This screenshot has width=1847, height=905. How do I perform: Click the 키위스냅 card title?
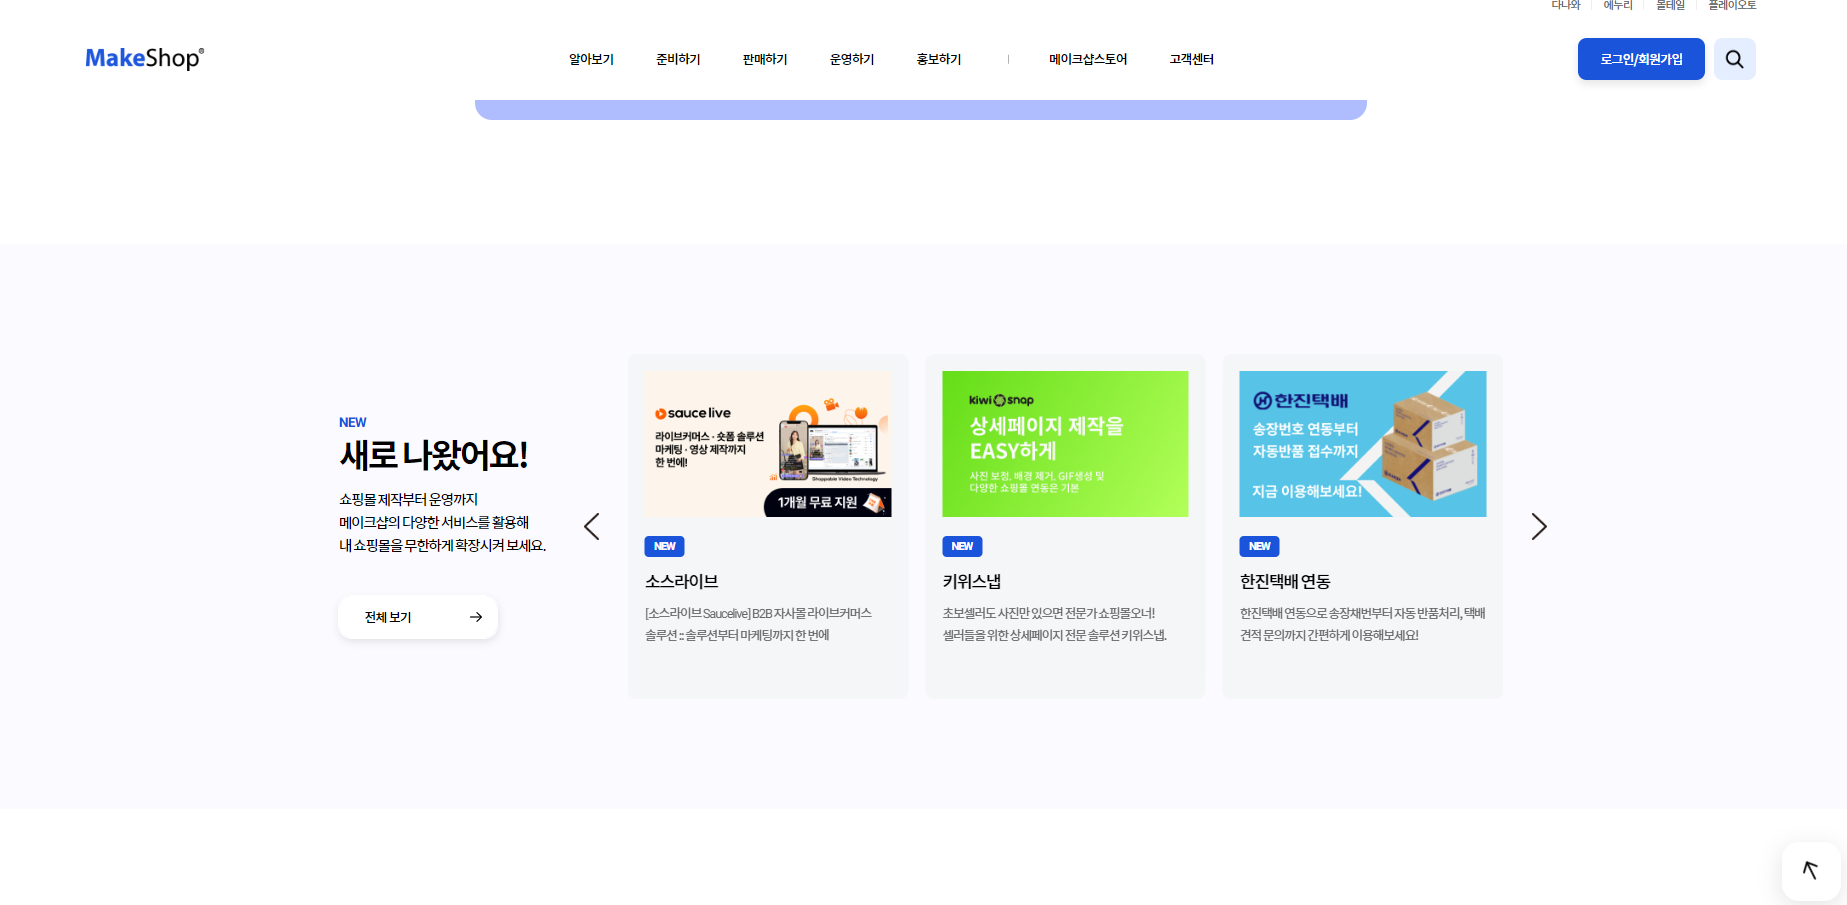click(x=972, y=581)
